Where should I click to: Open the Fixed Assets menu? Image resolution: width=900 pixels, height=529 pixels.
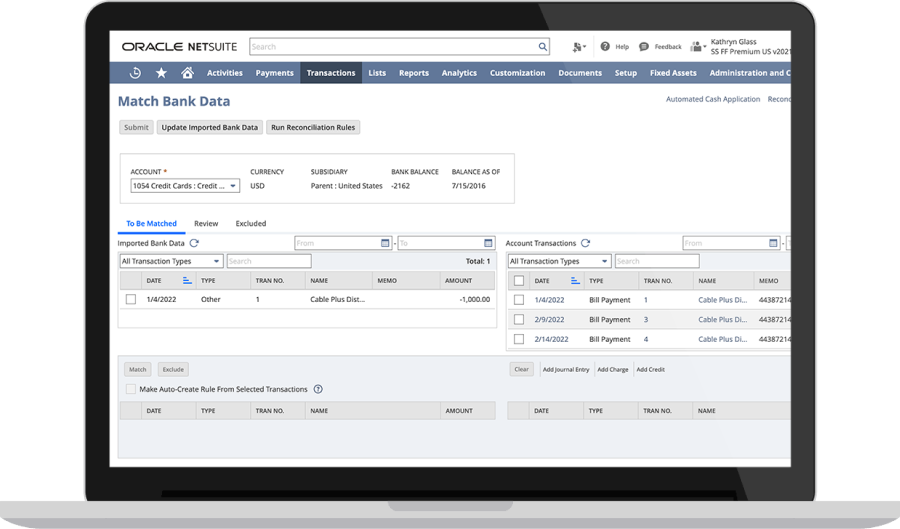[x=673, y=73]
